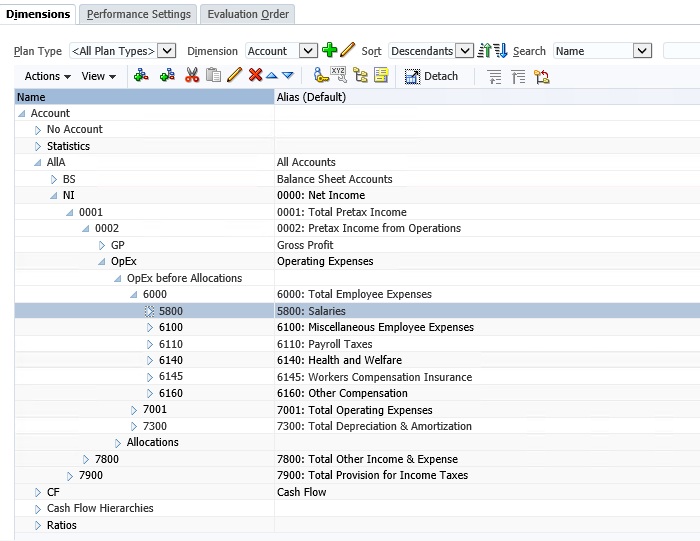The width and height of the screenshot is (700, 541).
Task: Open the Dimension Account dropdown
Action: 308,51
